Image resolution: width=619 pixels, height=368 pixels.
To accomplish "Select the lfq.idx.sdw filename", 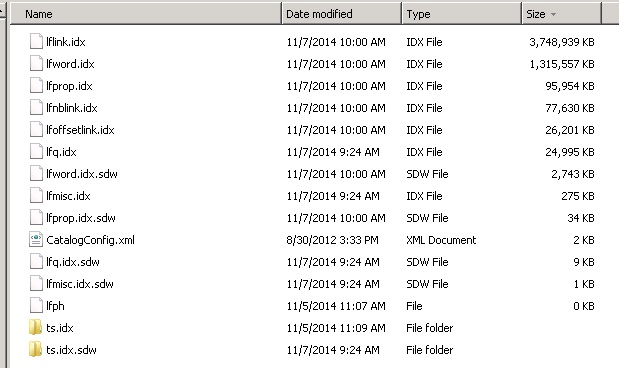I will coord(73,262).
